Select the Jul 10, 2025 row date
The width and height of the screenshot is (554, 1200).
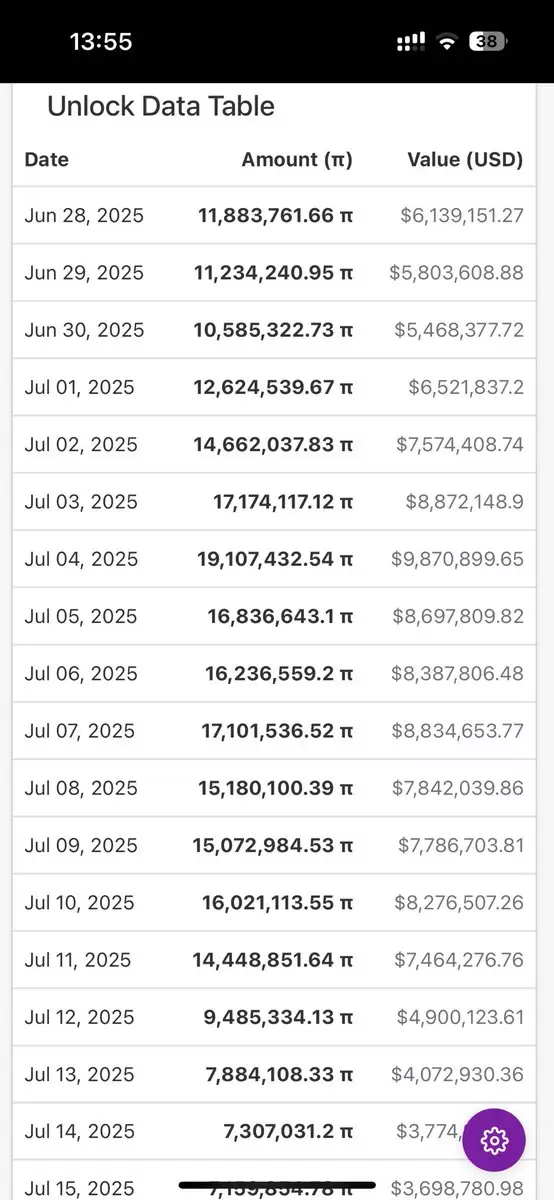pos(79,902)
